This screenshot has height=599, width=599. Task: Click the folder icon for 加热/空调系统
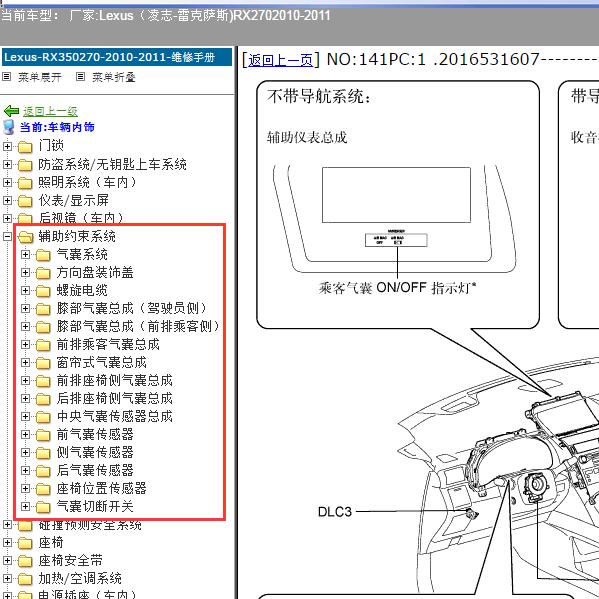[25, 579]
